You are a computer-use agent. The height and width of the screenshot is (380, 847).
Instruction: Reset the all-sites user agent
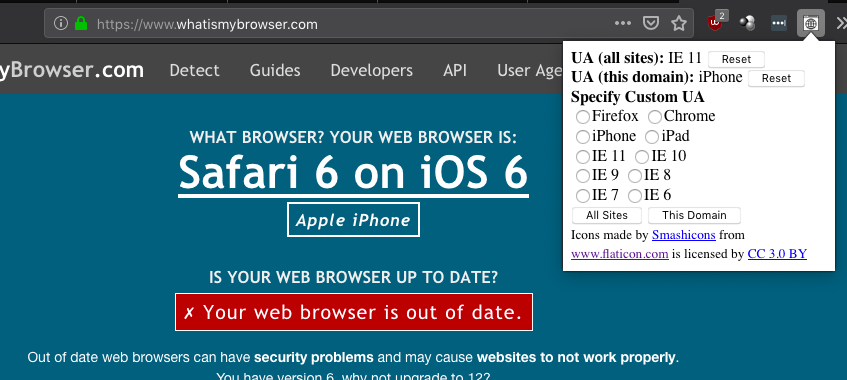[736, 59]
